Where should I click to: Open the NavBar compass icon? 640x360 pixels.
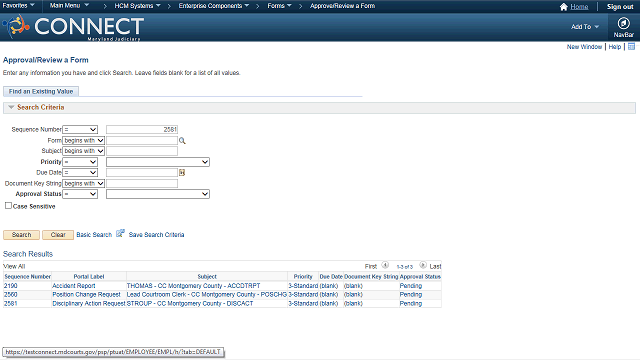point(623,23)
